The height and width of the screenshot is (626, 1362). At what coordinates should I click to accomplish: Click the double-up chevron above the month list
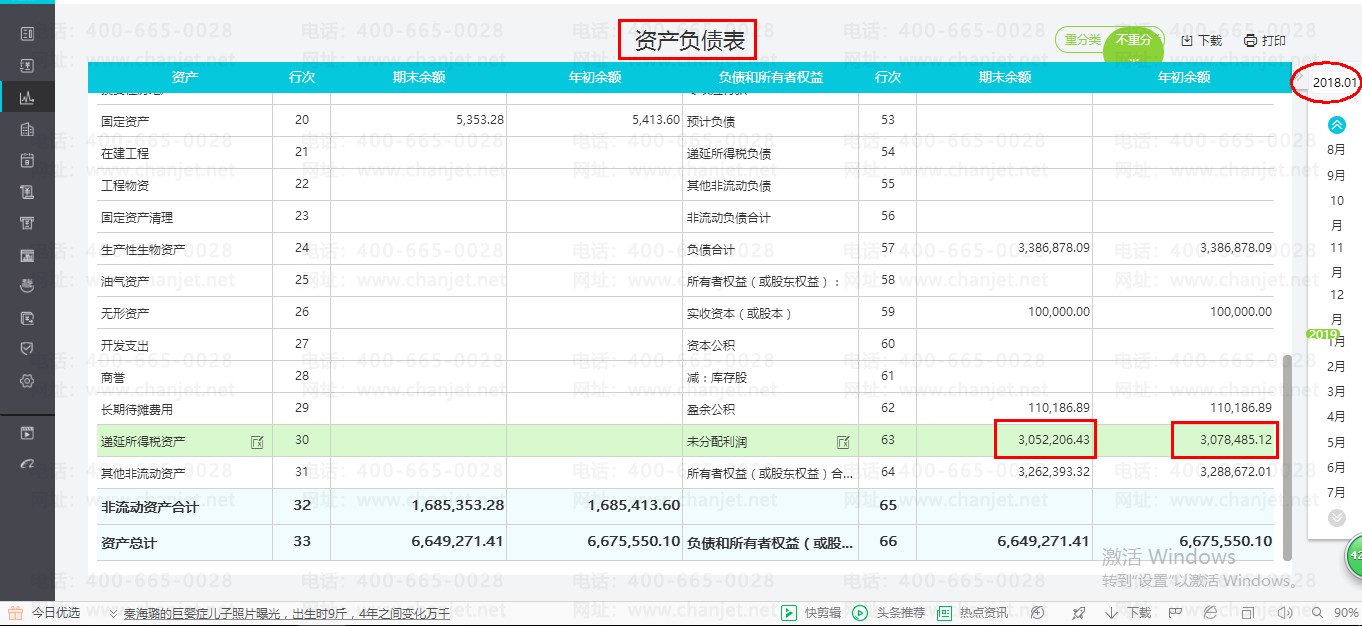point(1334,124)
